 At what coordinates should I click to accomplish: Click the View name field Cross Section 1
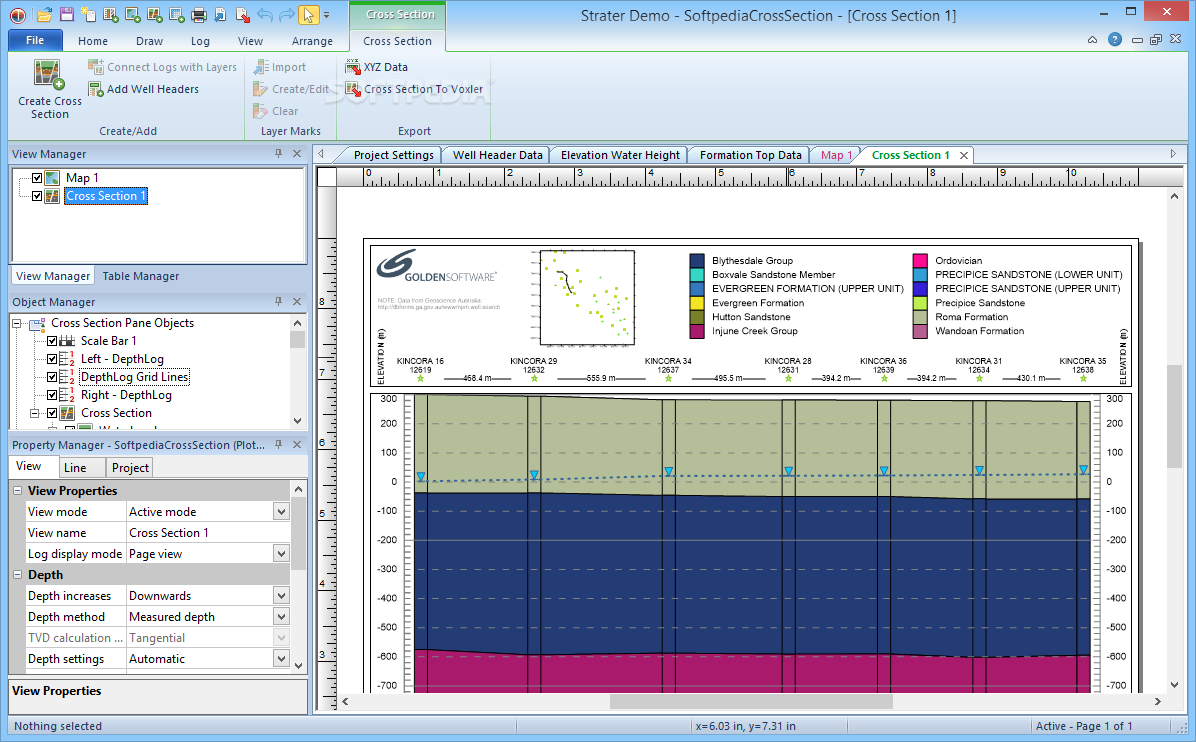(x=207, y=532)
